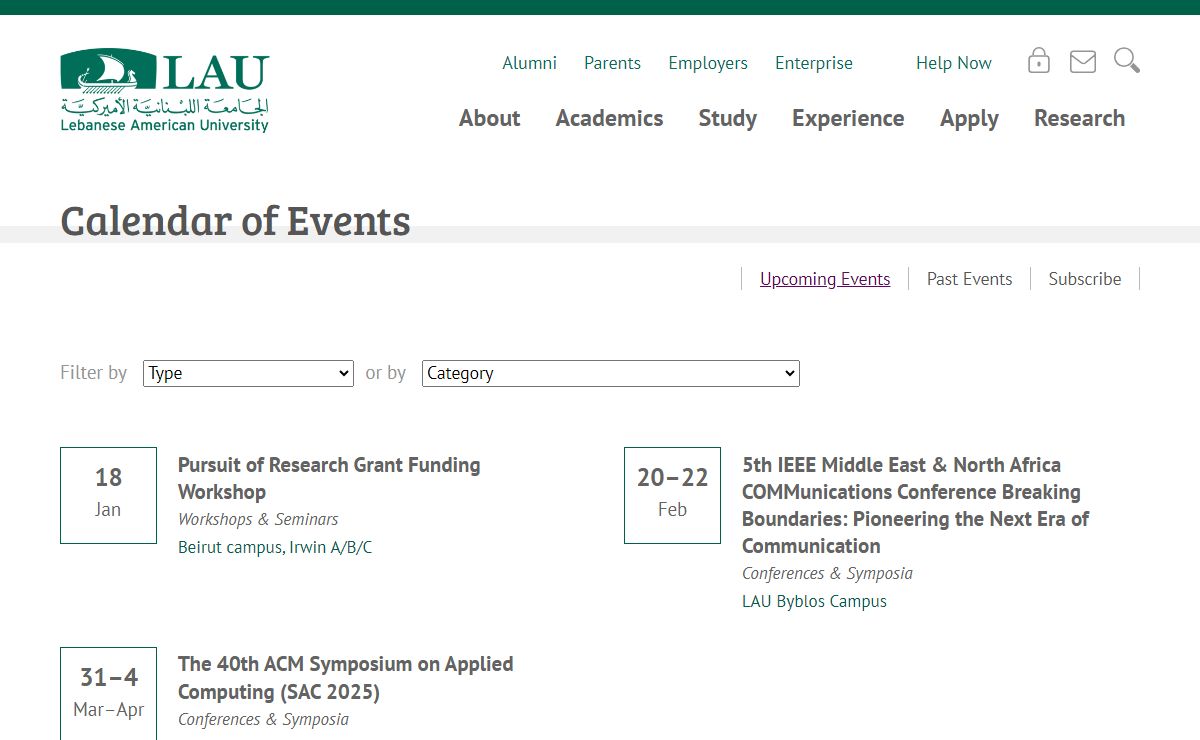Click the Beirut campus location link
Image resolution: width=1200 pixels, height=740 pixels.
point(230,547)
